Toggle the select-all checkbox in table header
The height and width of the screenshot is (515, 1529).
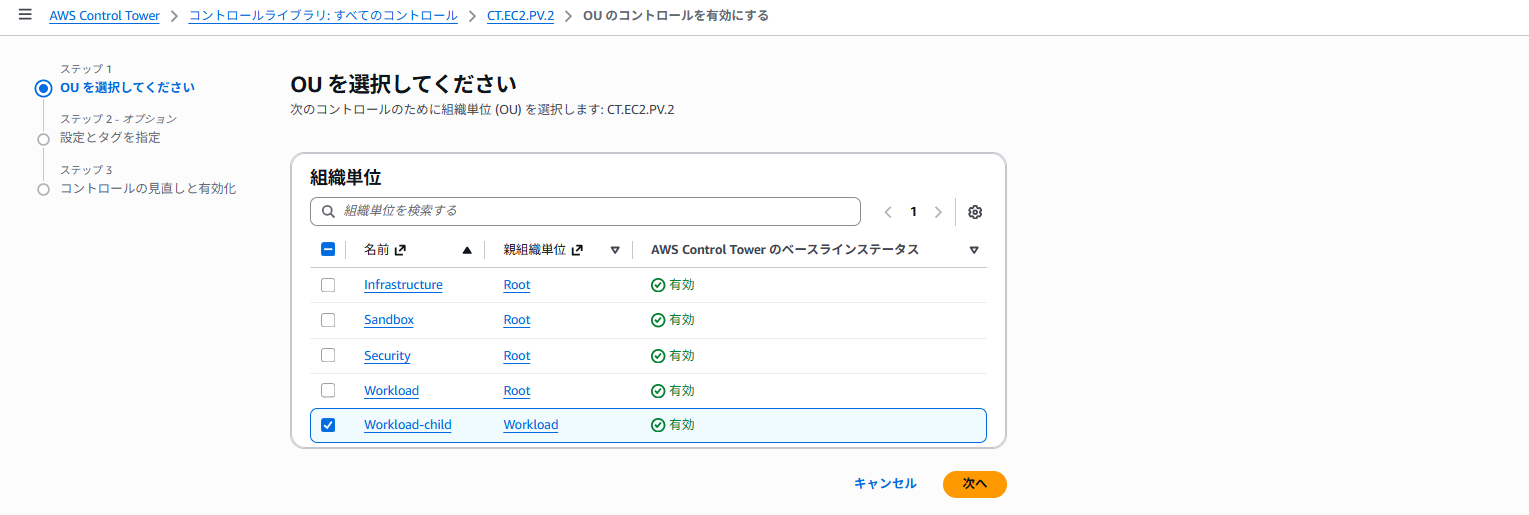[328, 250]
